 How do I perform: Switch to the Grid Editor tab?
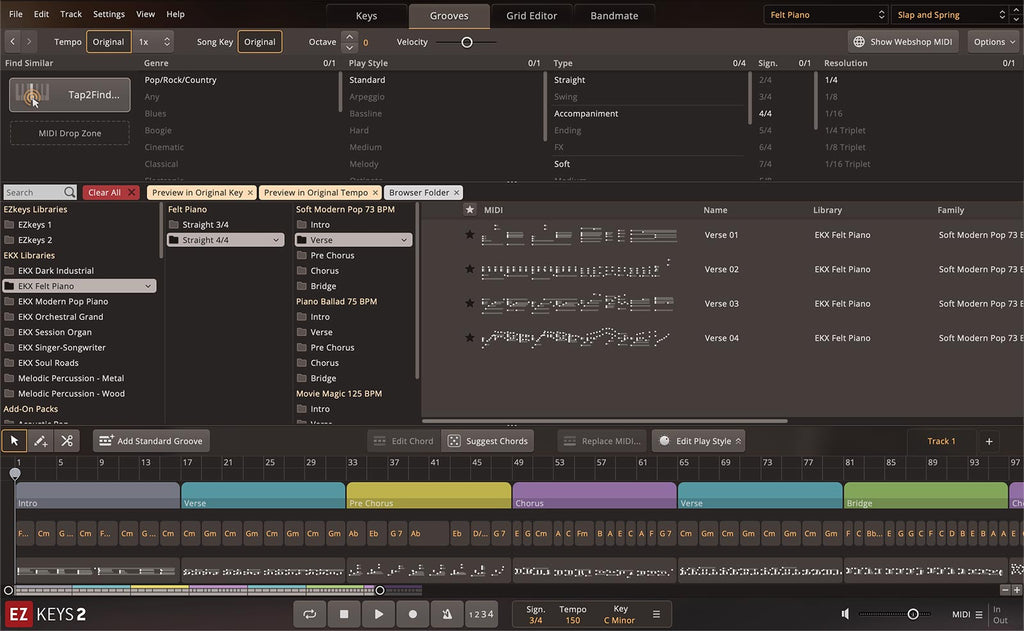pyautogui.click(x=532, y=16)
